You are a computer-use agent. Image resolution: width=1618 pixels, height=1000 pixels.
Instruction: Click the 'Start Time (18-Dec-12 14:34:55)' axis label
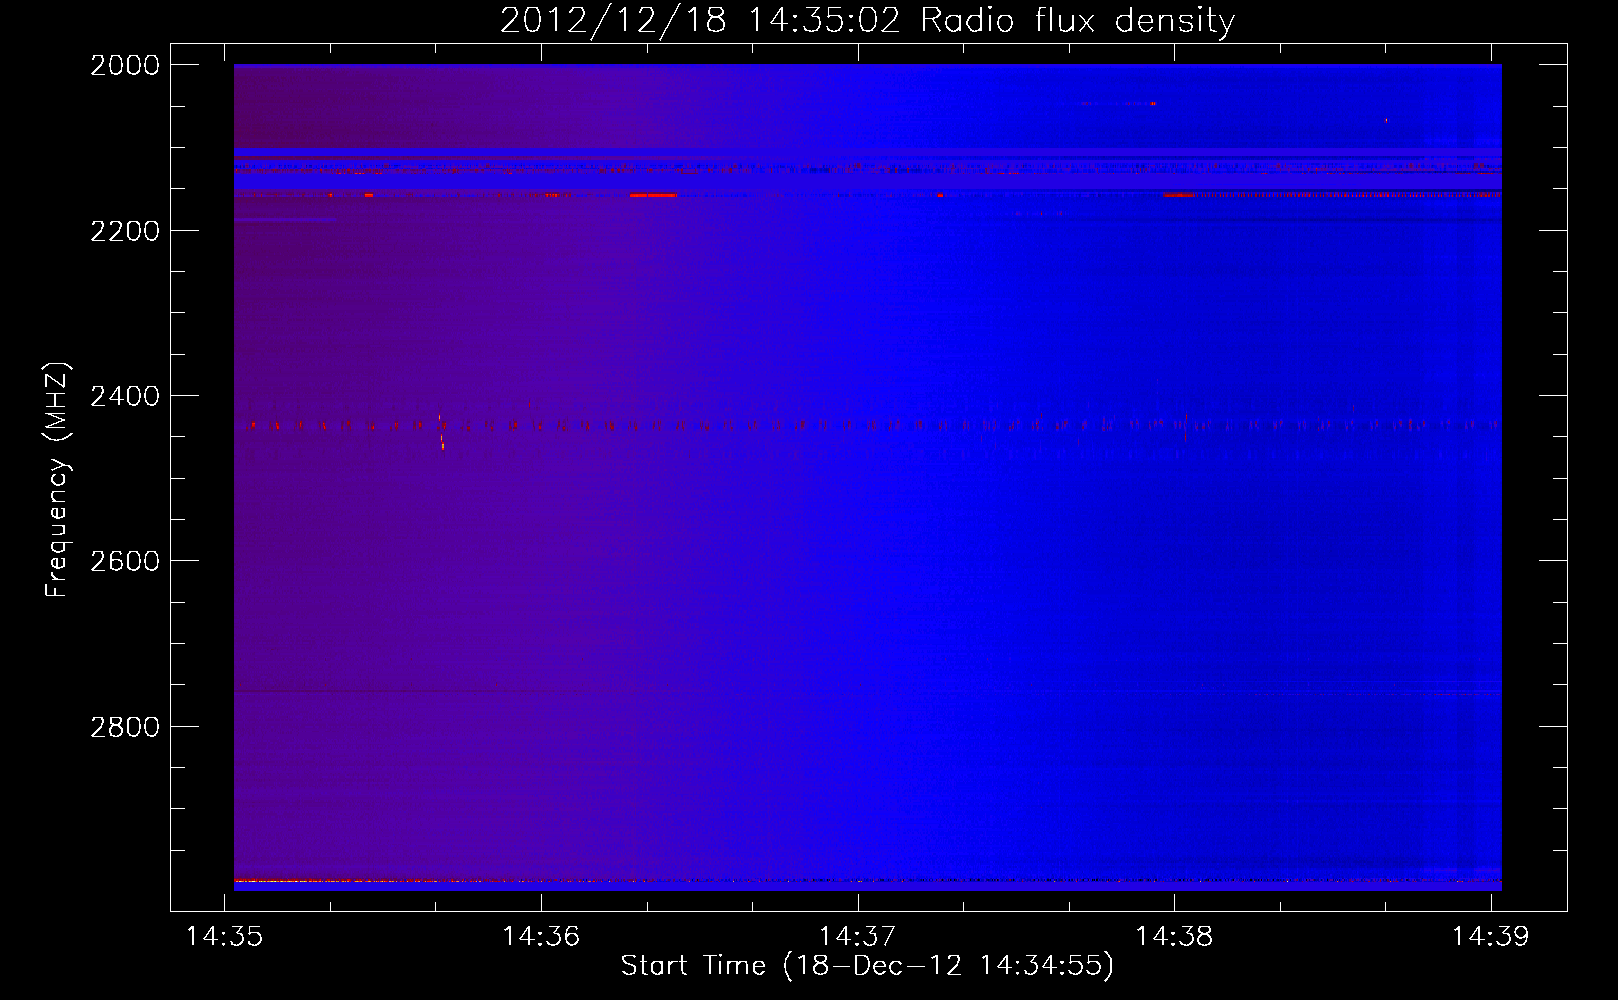tap(867, 966)
